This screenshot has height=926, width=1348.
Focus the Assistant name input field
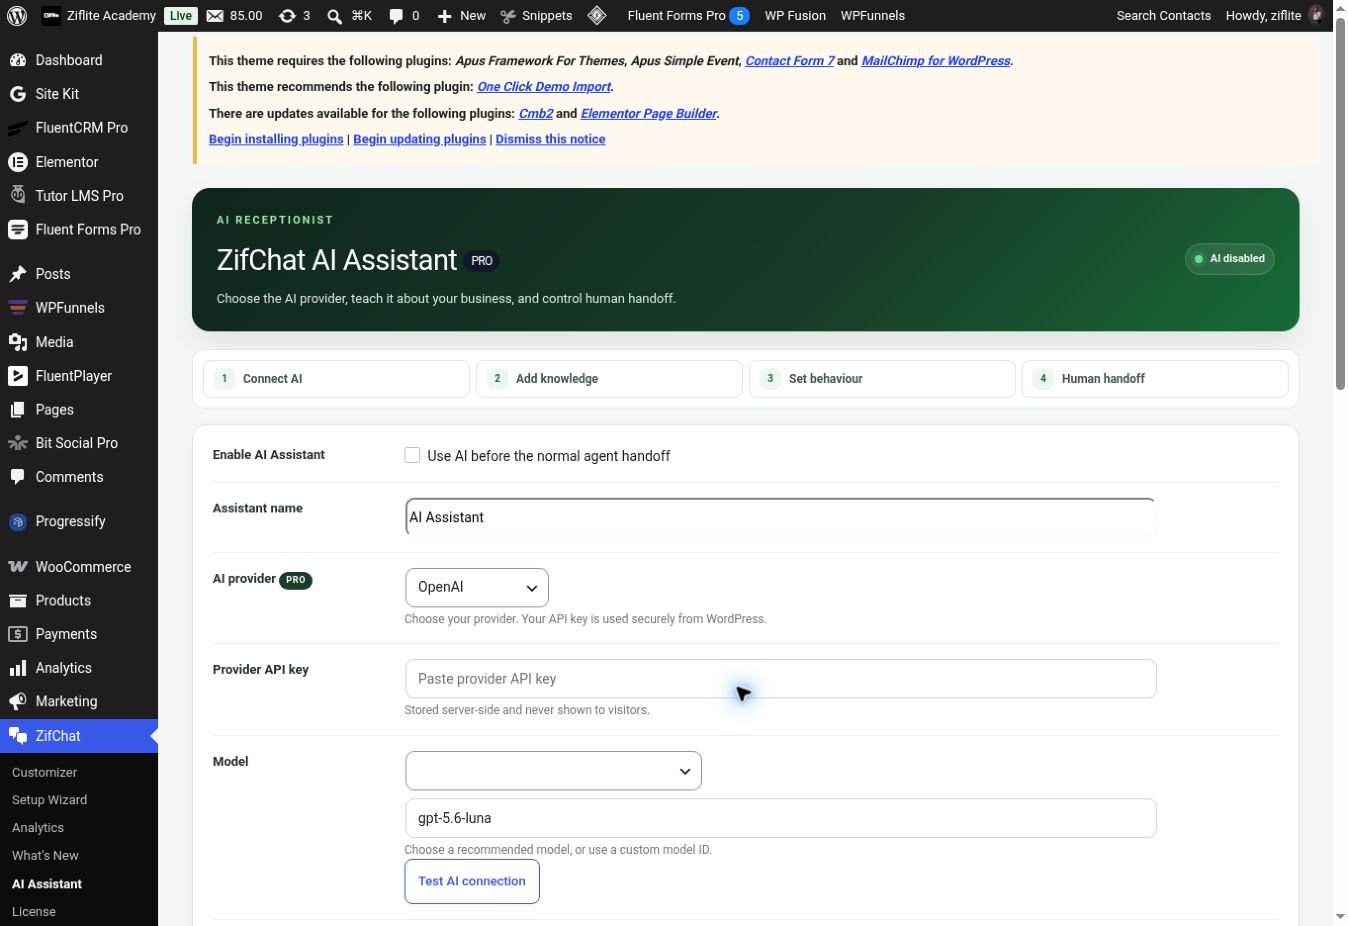point(780,517)
